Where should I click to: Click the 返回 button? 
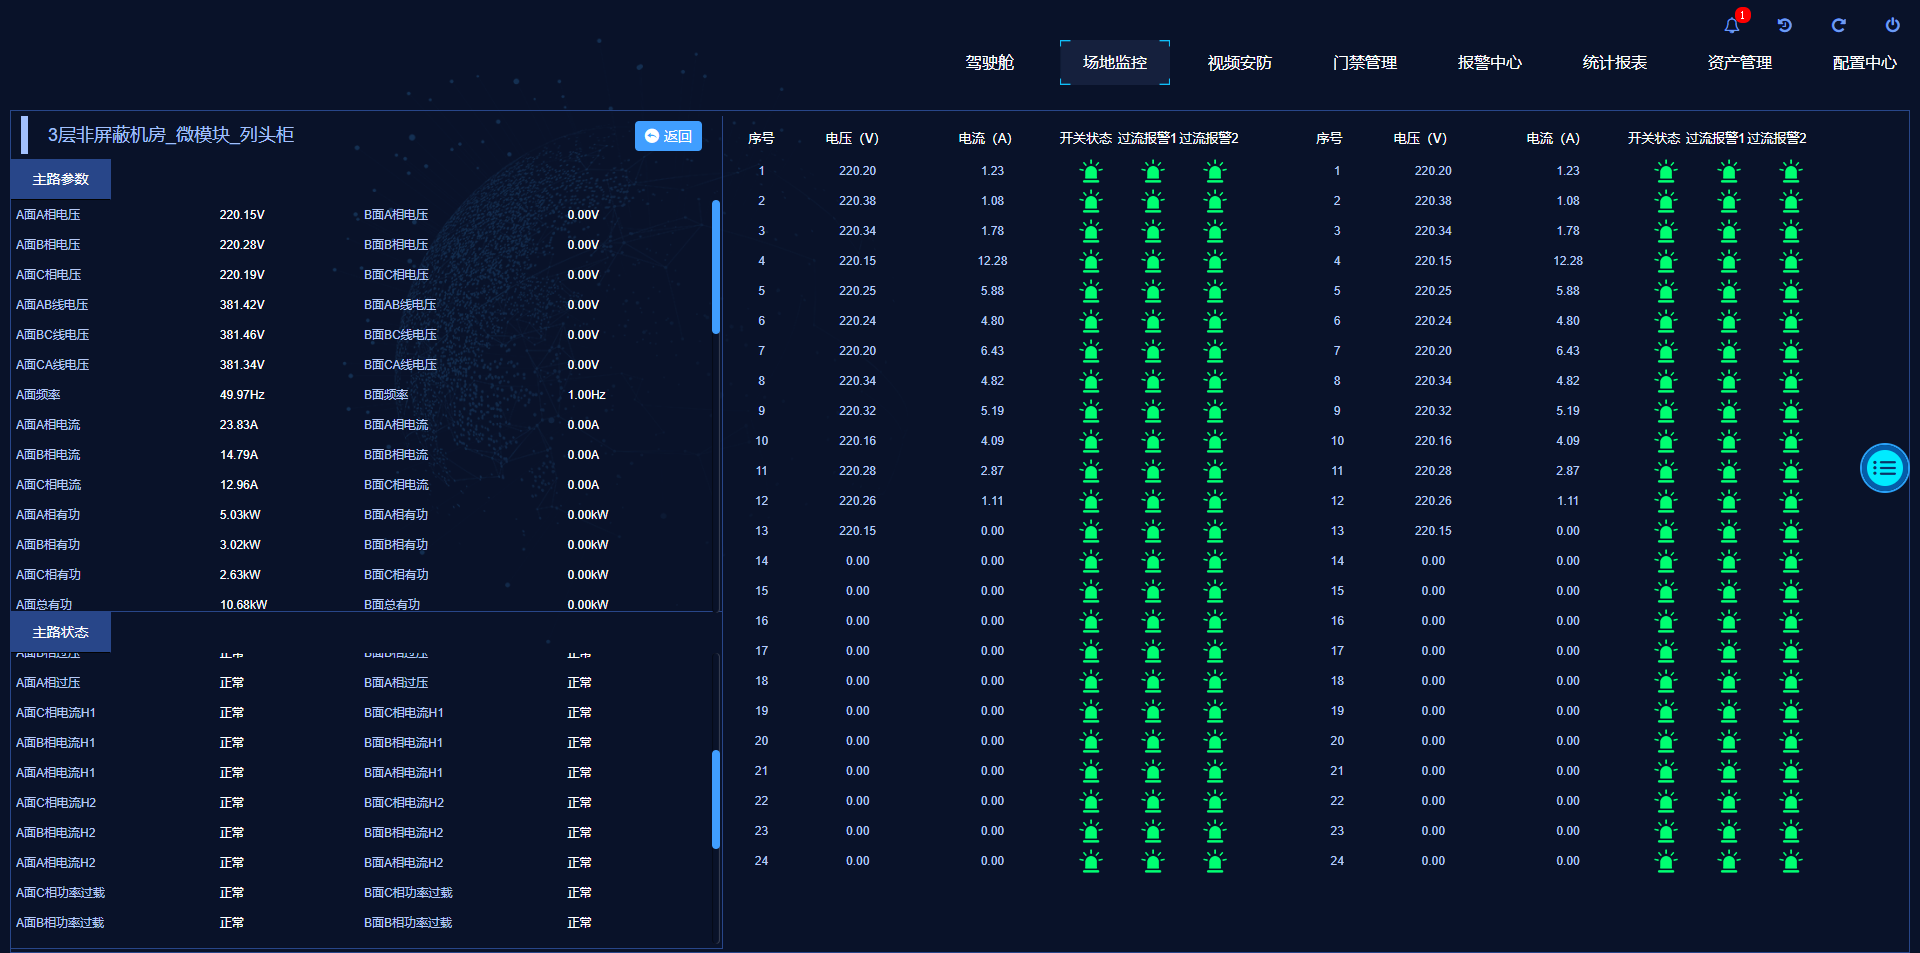[x=667, y=136]
